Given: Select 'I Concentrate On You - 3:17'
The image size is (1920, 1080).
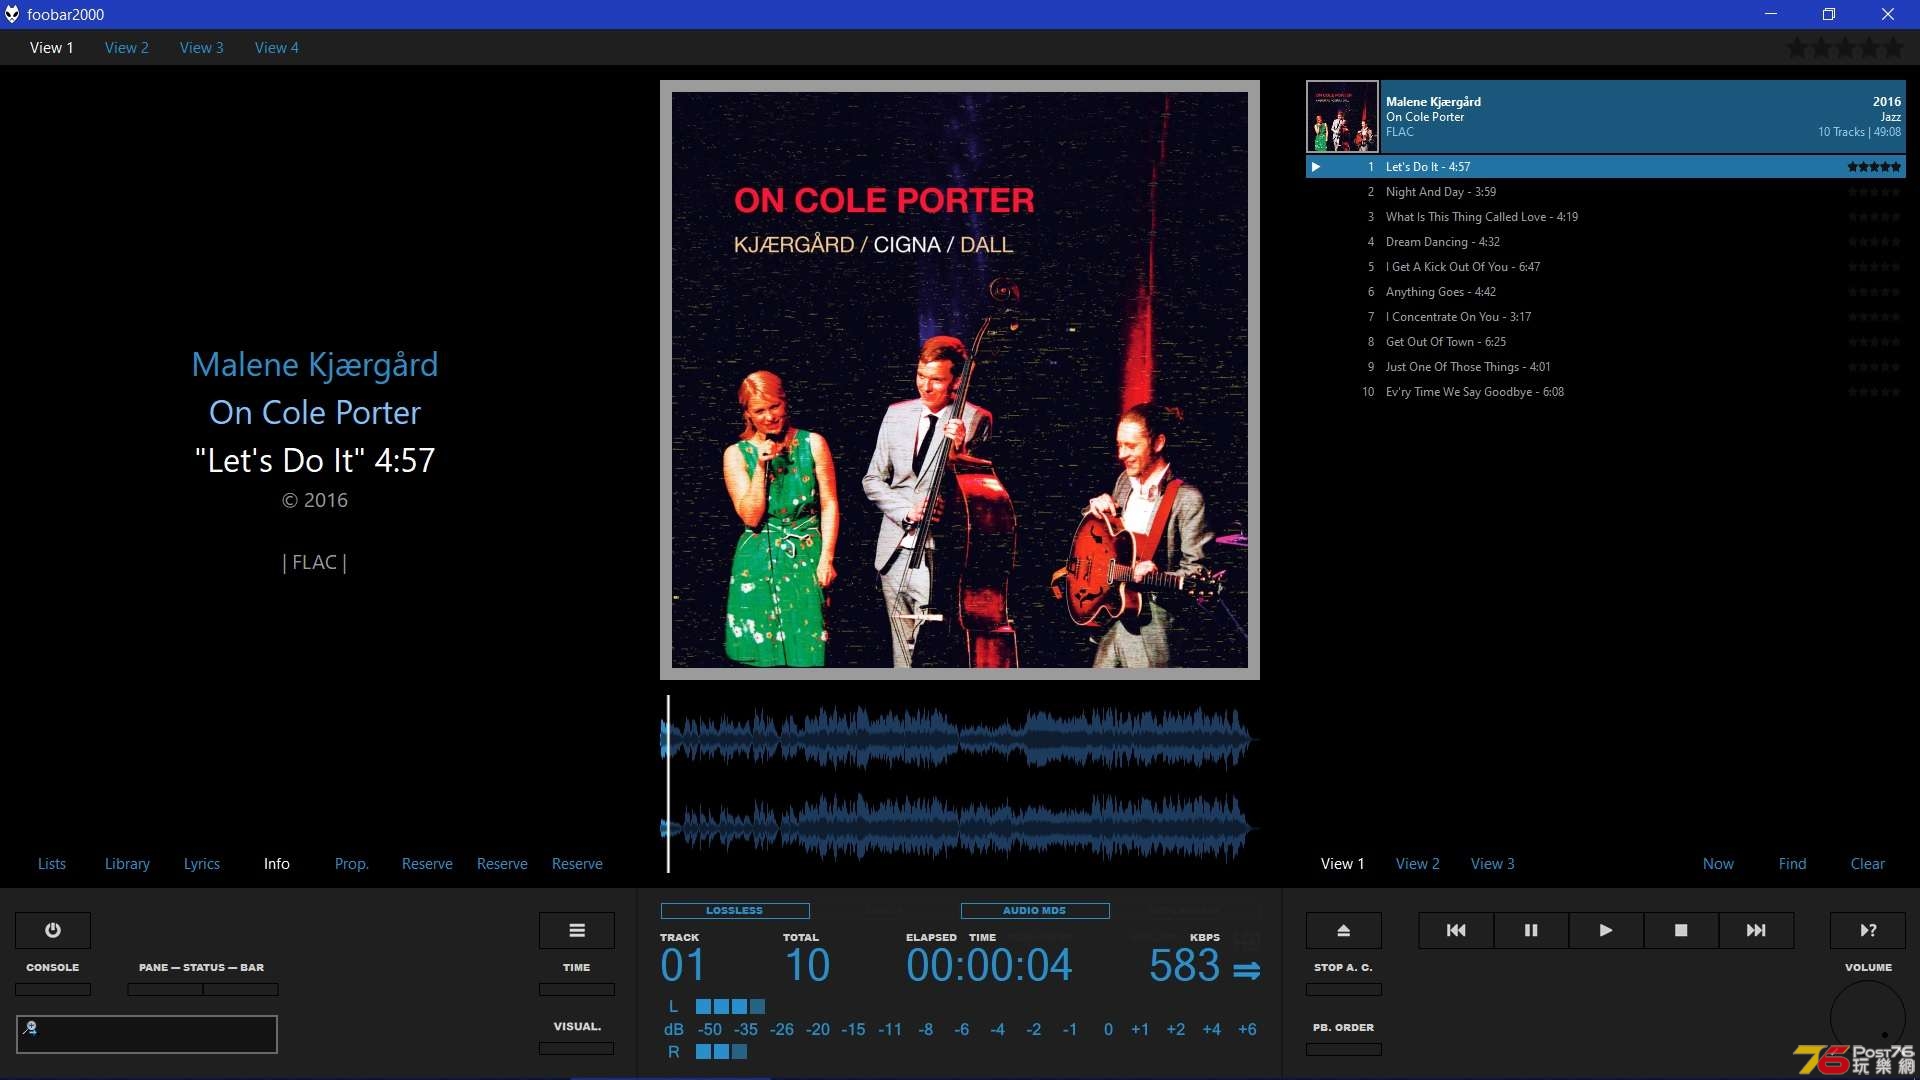Looking at the screenshot, I should (x=1606, y=317).
